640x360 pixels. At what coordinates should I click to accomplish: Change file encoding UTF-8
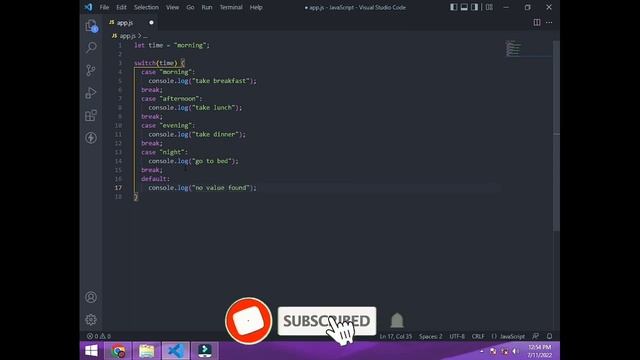click(x=457, y=336)
